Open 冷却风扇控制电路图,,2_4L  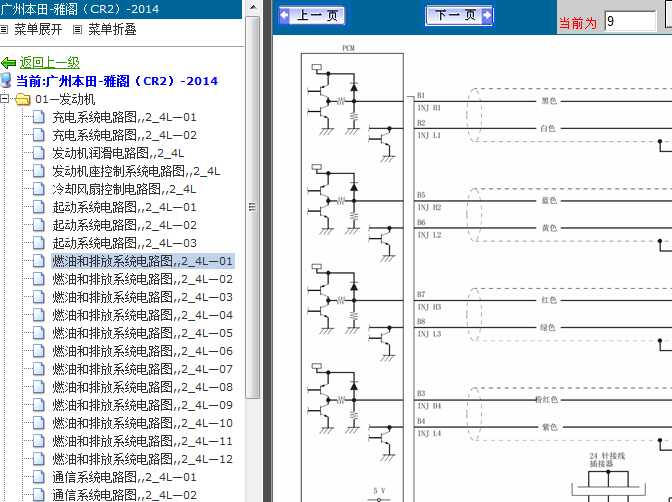[124, 189]
